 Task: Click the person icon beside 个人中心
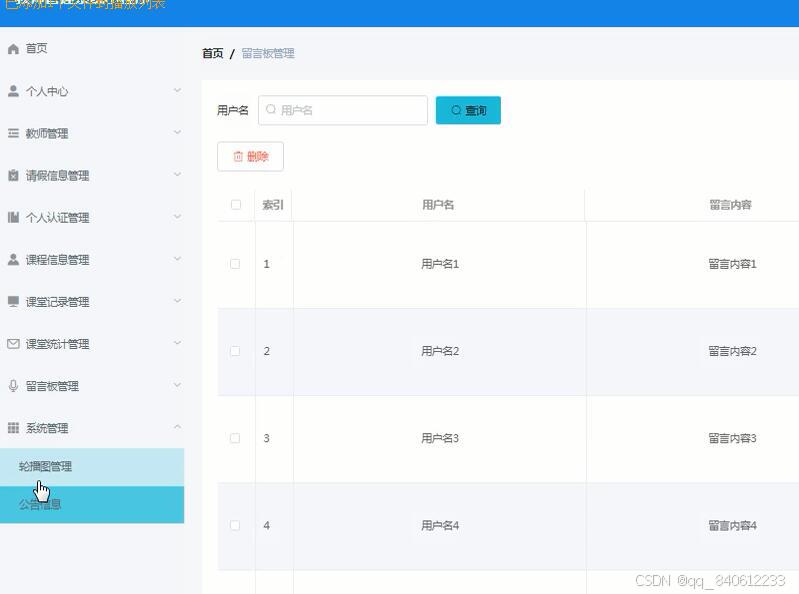click(x=13, y=91)
